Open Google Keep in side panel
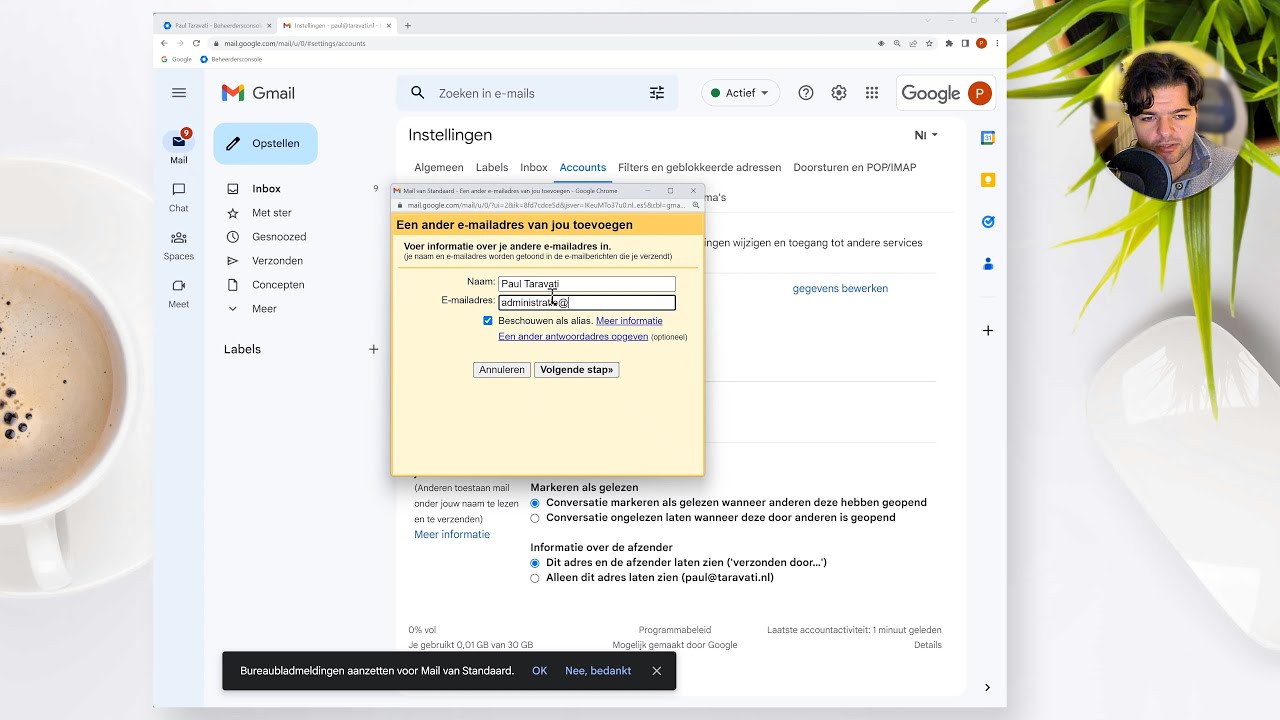Image resolution: width=1280 pixels, height=720 pixels. pyautogui.click(x=988, y=180)
